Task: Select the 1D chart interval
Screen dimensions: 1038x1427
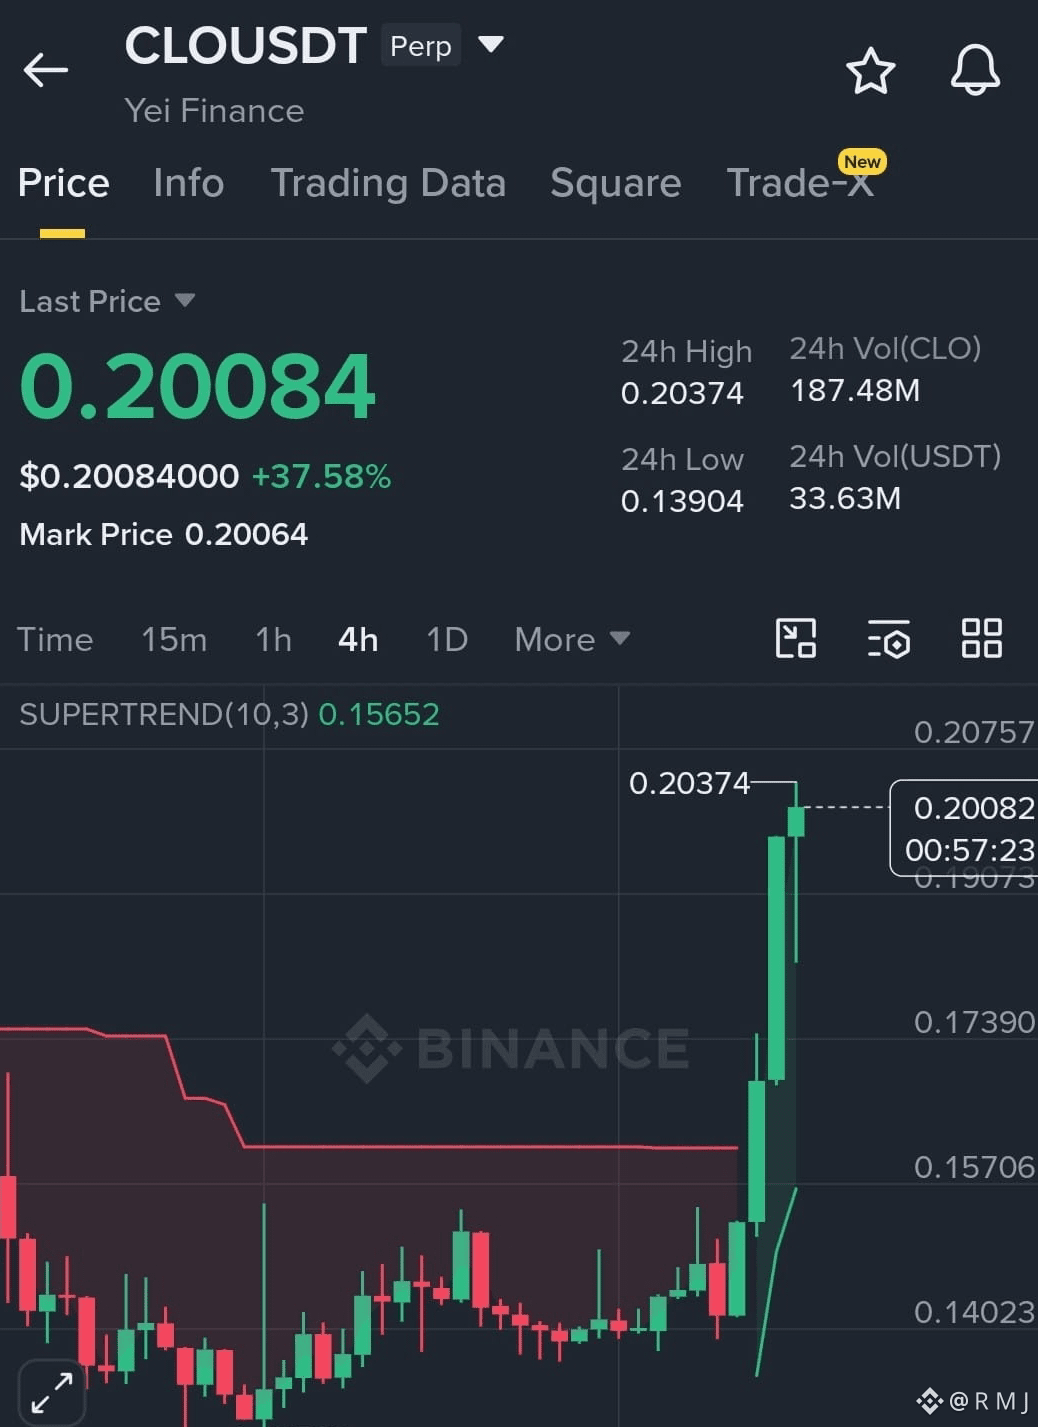Action: point(447,639)
